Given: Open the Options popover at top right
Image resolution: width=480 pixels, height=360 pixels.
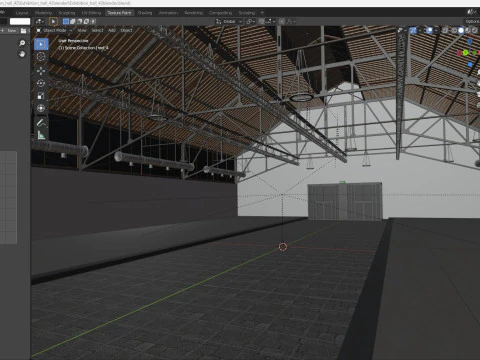Looking at the screenshot, I should pyautogui.click(x=473, y=21).
